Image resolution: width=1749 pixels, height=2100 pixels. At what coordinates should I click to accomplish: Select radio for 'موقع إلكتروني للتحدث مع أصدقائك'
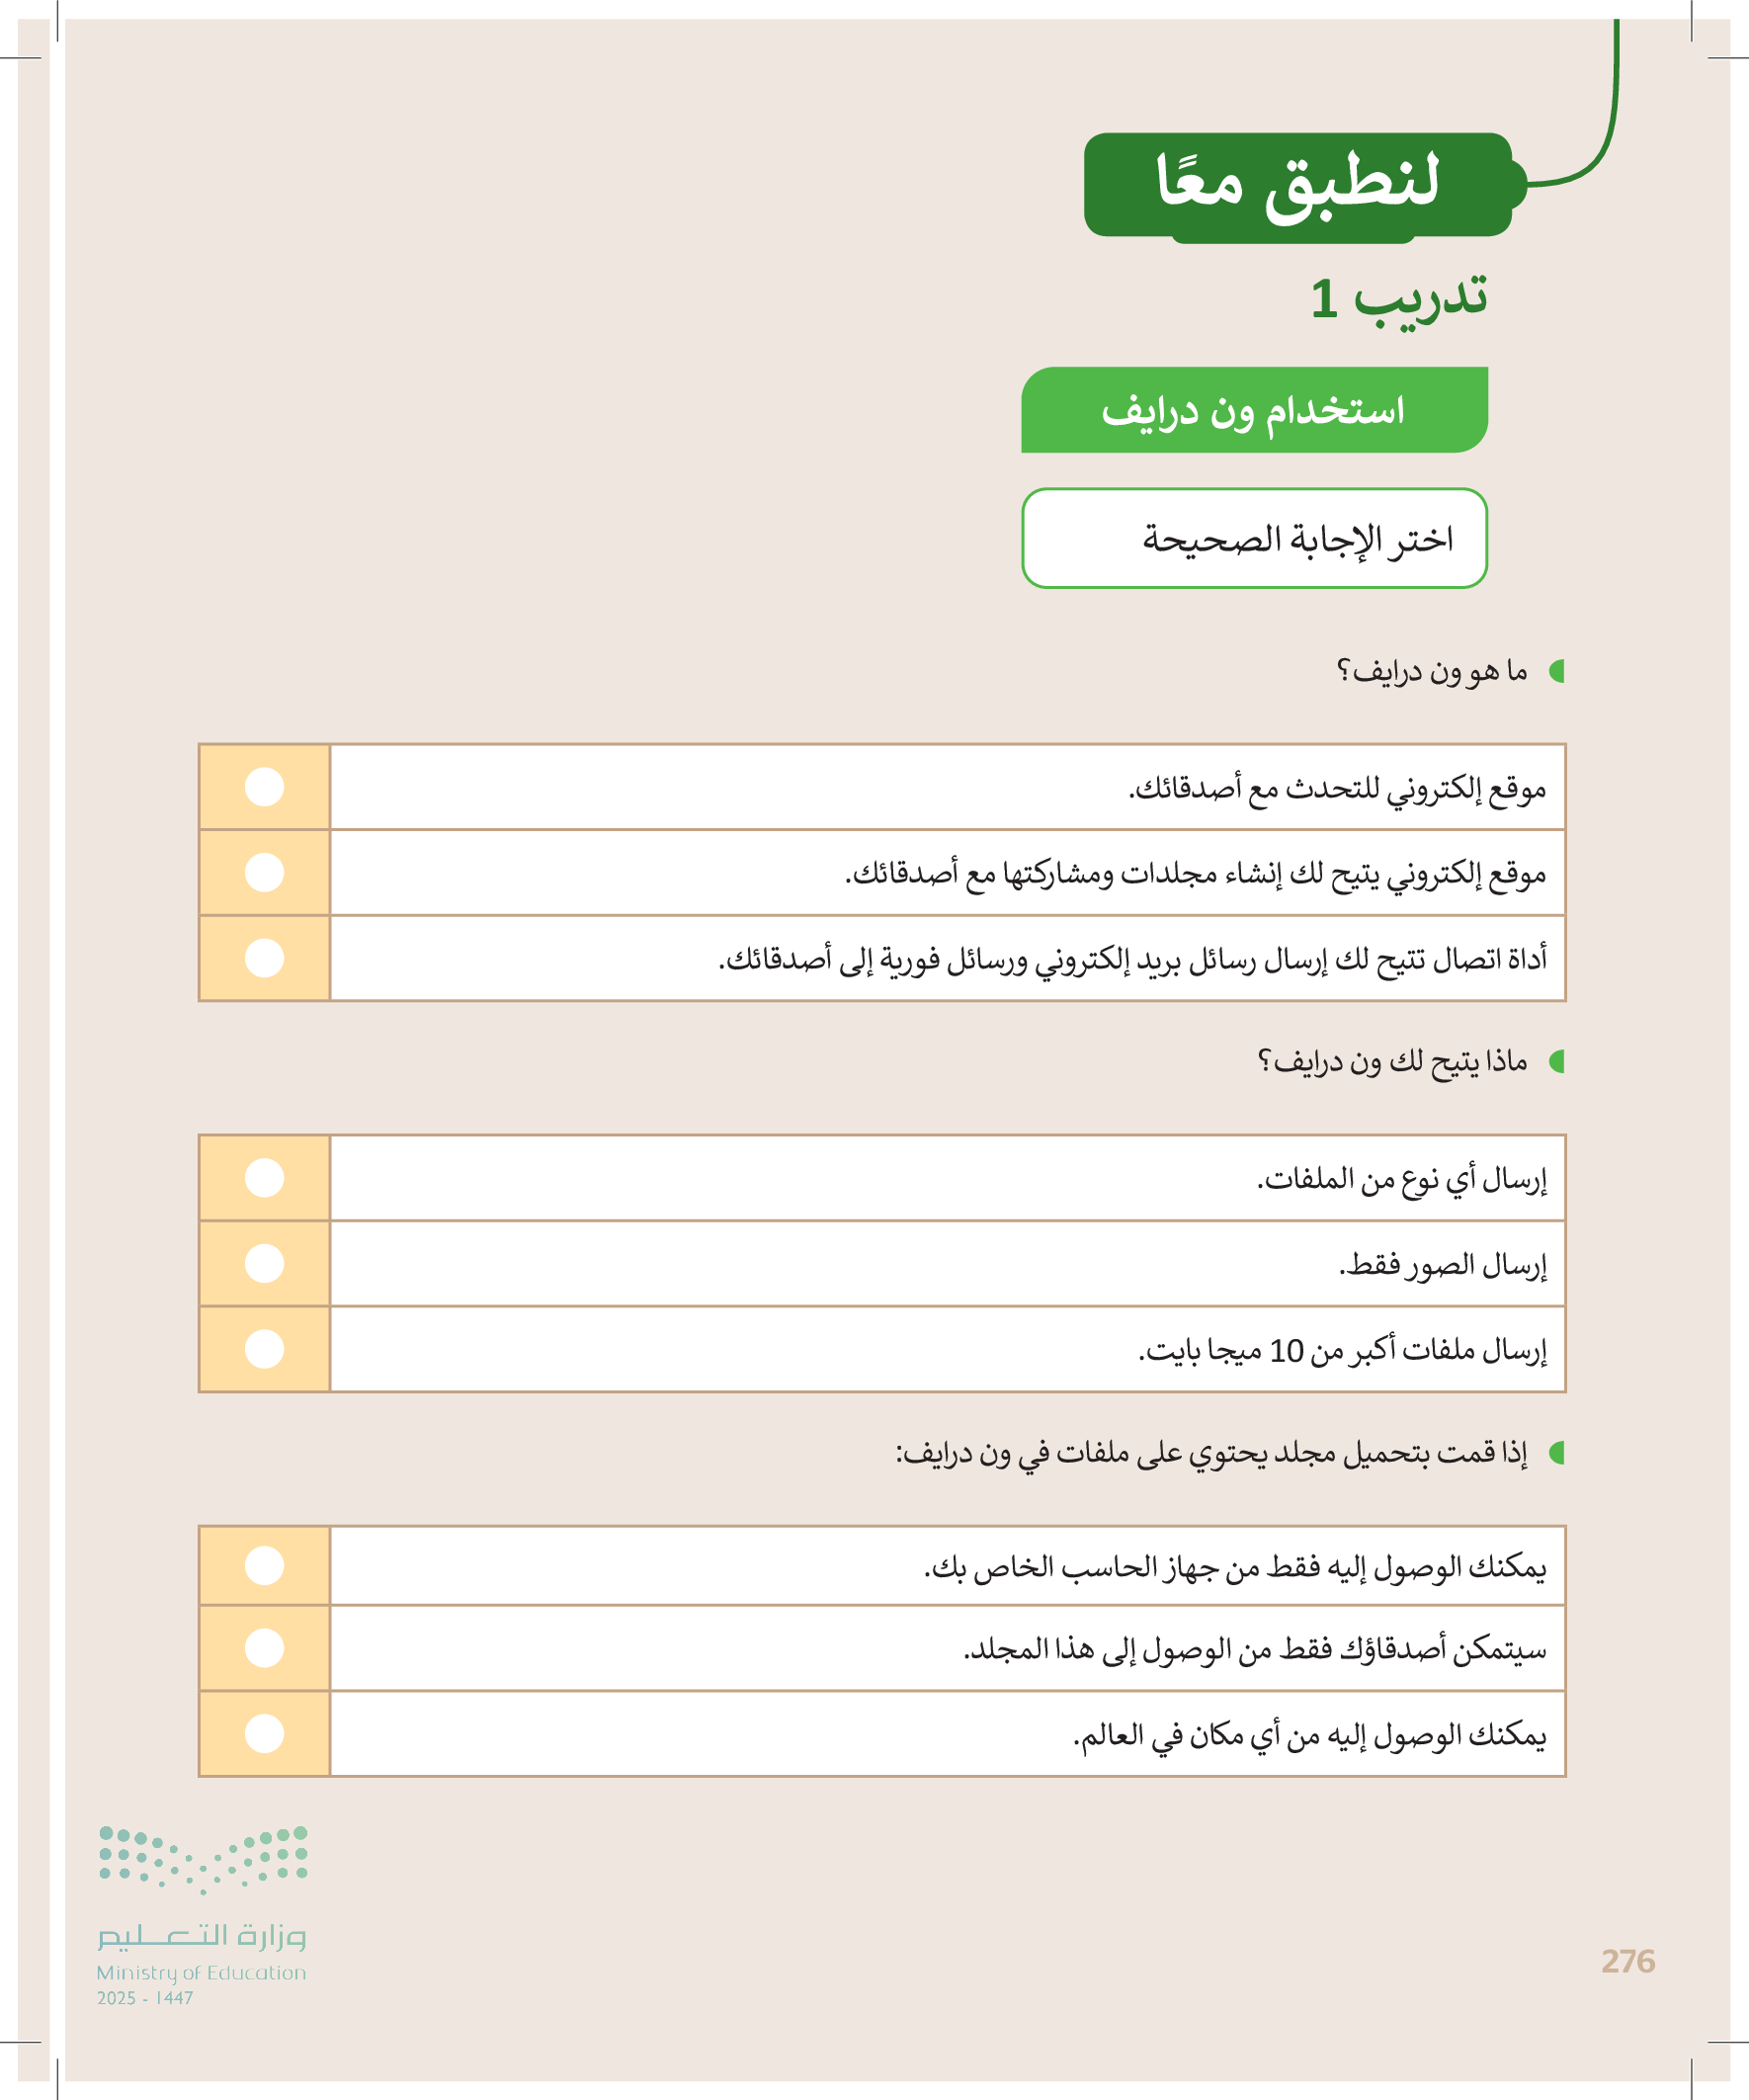264,787
